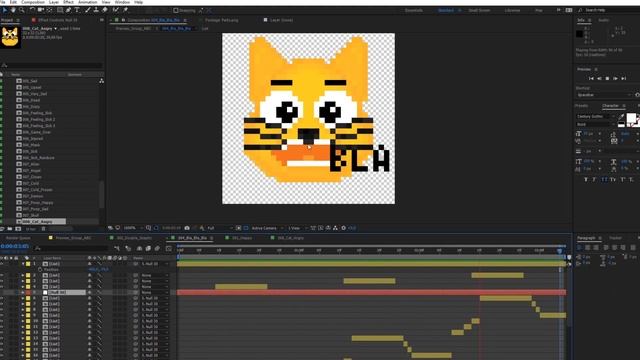Select the Rotation tool
This screenshot has height=360, width=640.
(x=32, y=10)
